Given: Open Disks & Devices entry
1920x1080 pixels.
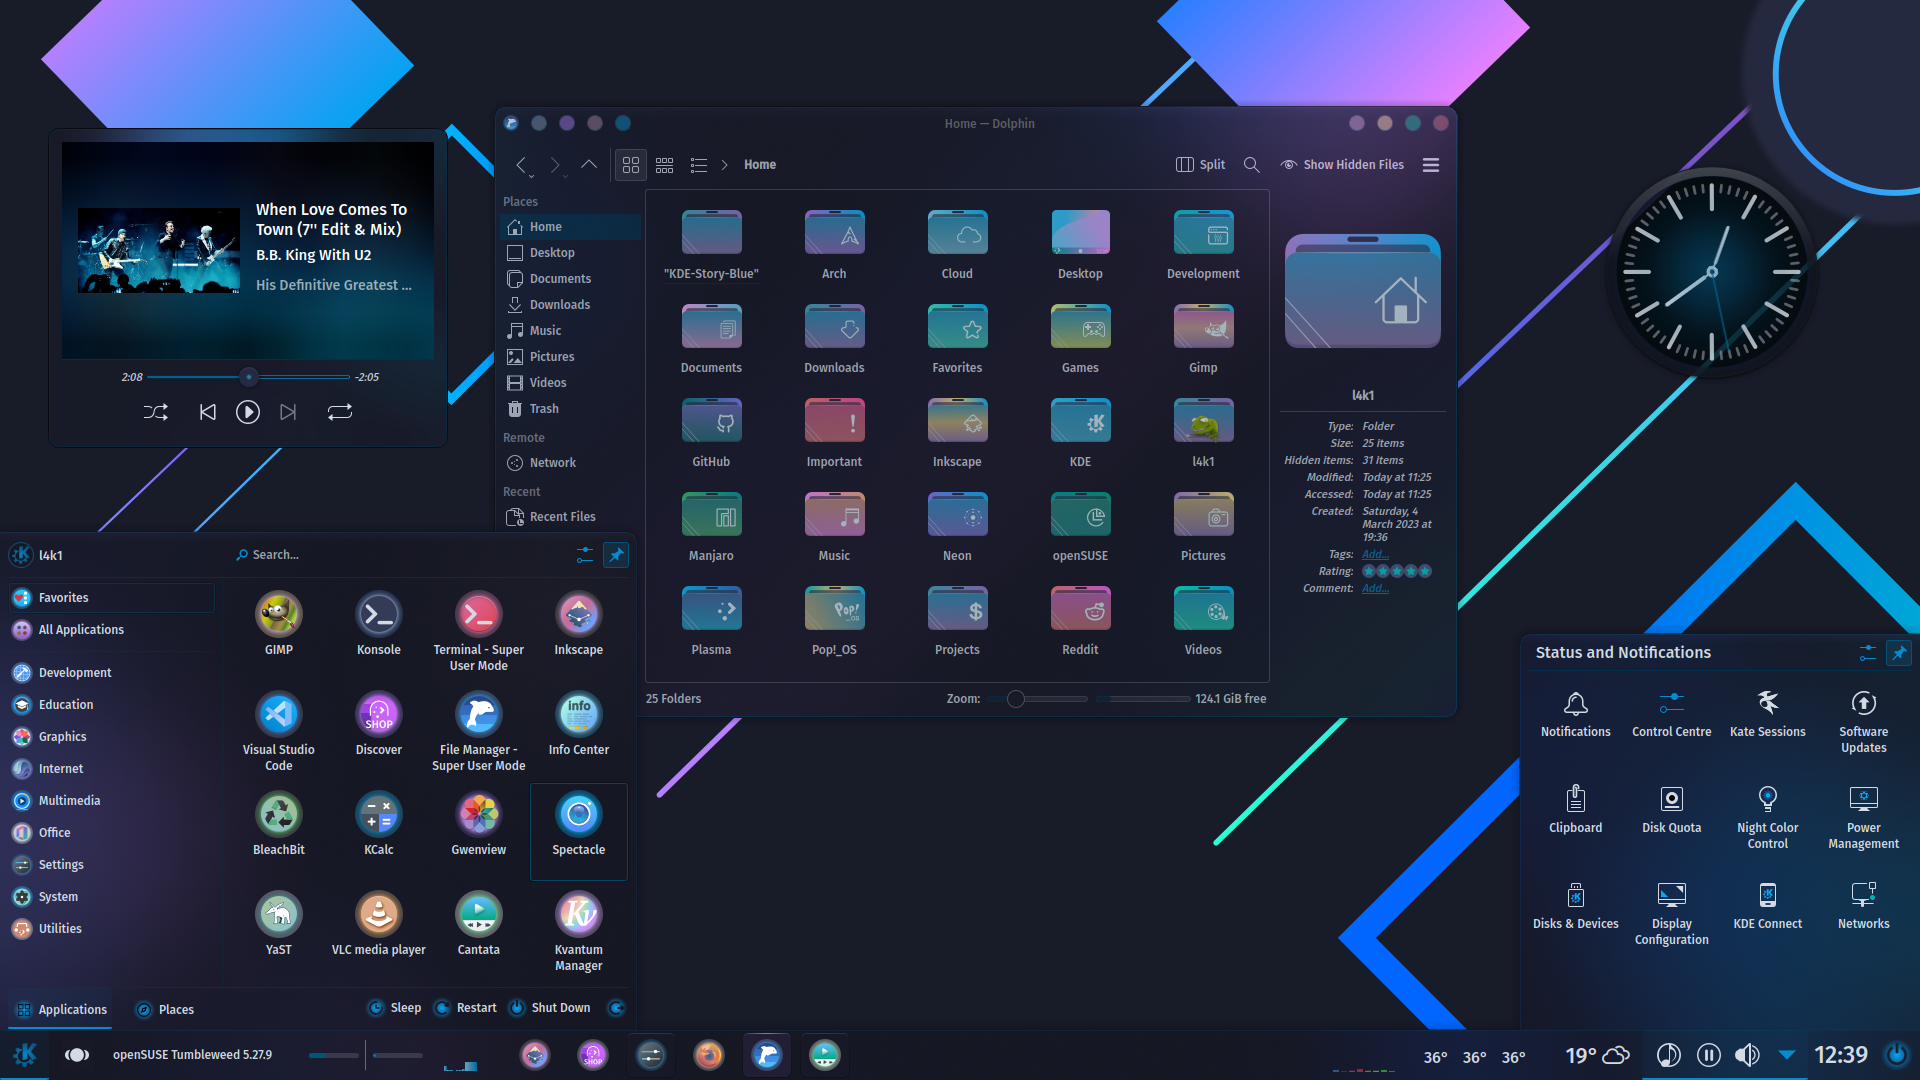Looking at the screenshot, I should [x=1575, y=906].
